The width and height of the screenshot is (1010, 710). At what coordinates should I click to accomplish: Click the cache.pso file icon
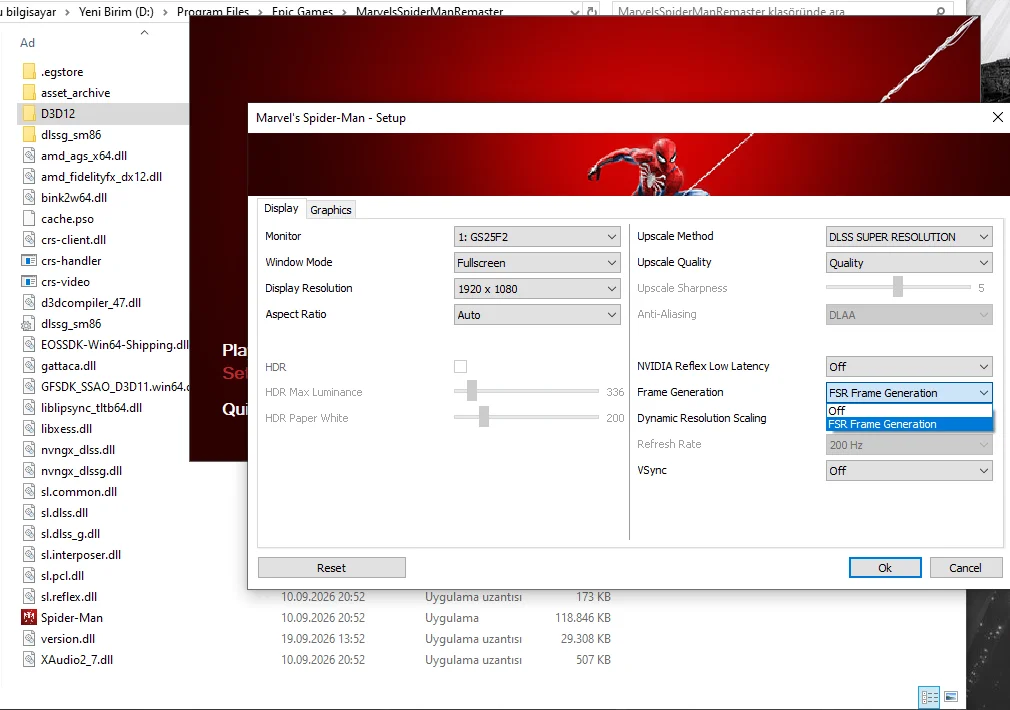click(29, 218)
